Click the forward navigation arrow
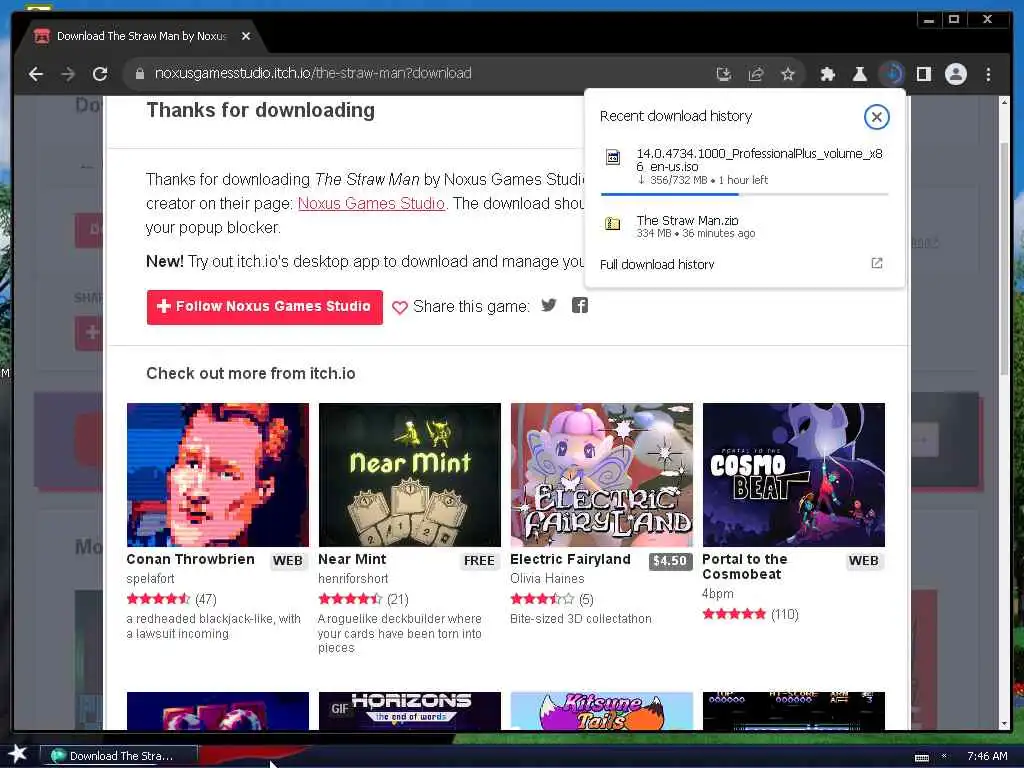The image size is (1024, 768). point(68,74)
